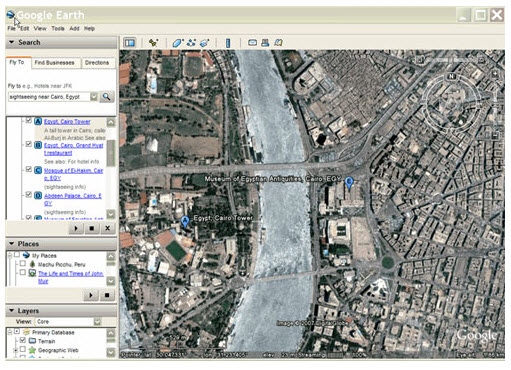This screenshot has height=370, width=511.
Task: Click the blue D marker icon in results
Action: (38, 195)
